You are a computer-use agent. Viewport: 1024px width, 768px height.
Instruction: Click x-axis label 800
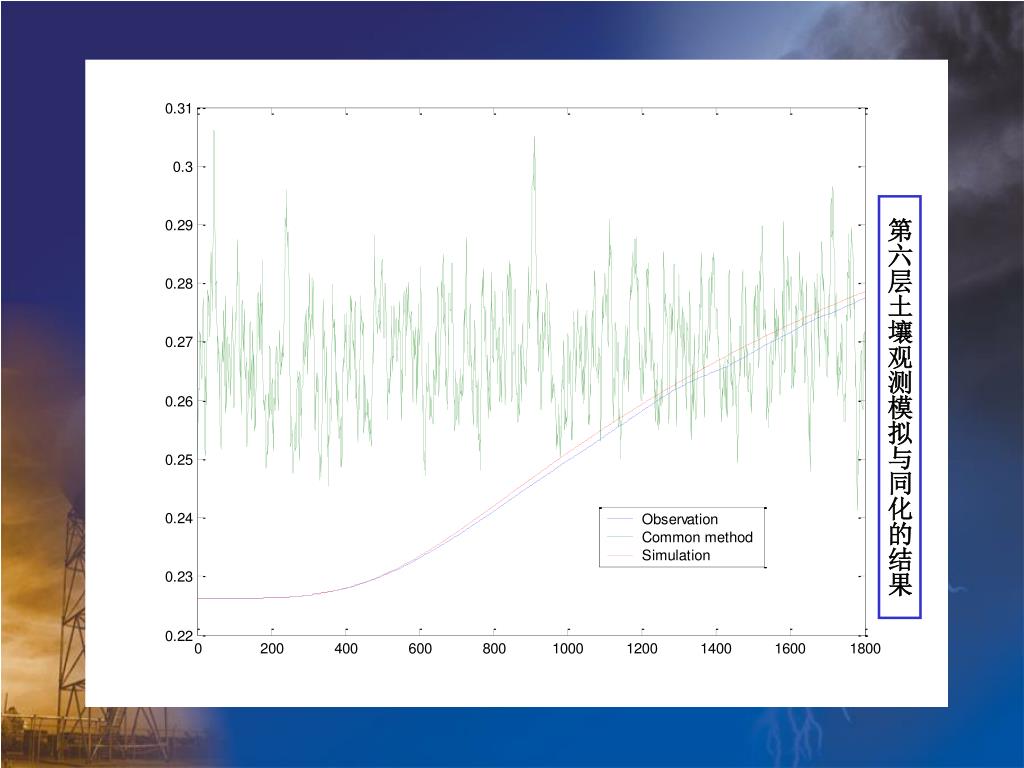(x=494, y=648)
